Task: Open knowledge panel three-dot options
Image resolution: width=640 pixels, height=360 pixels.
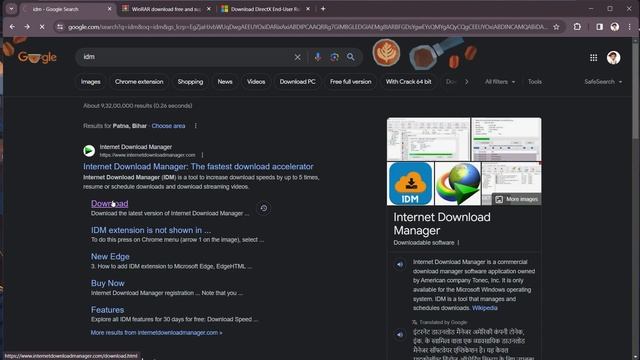Action: click(x=458, y=243)
